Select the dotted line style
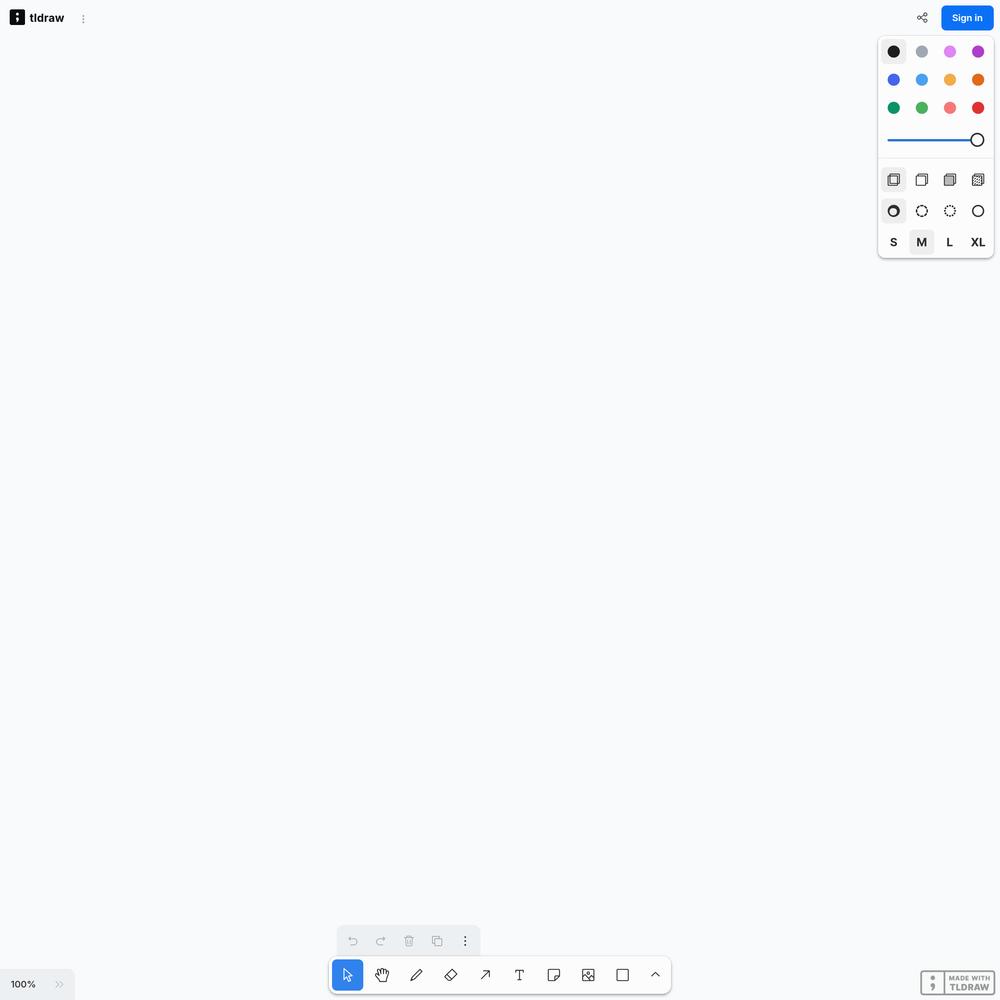The width and height of the screenshot is (1000, 1000). click(x=950, y=211)
